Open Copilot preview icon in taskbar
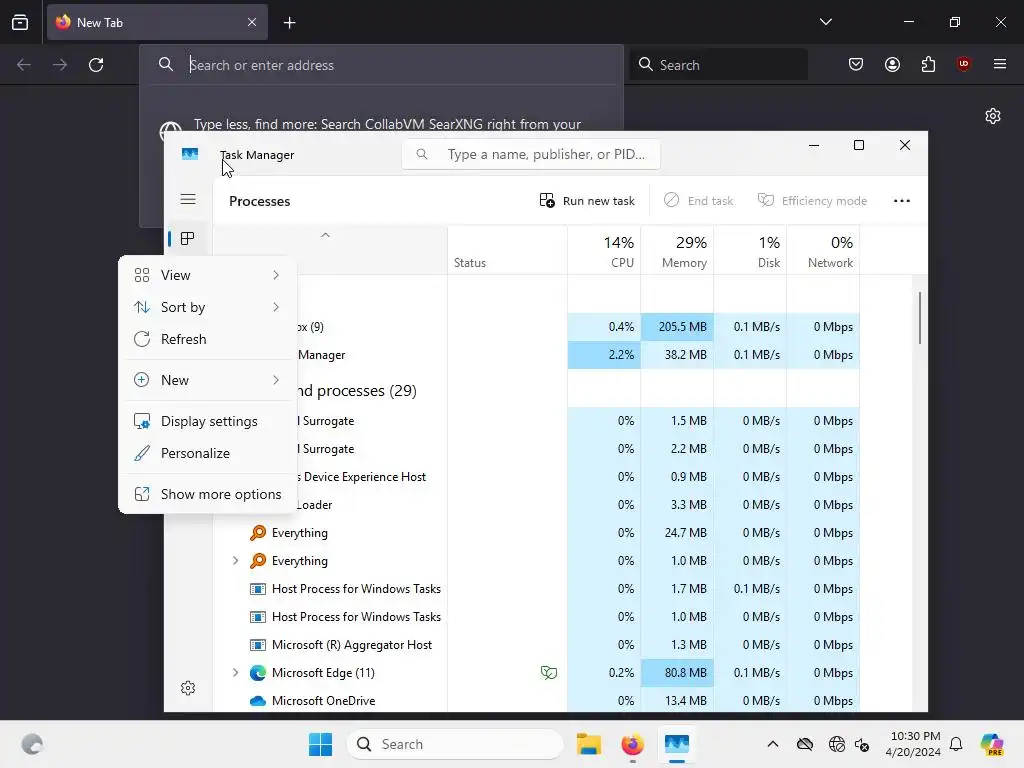 tap(992, 744)
